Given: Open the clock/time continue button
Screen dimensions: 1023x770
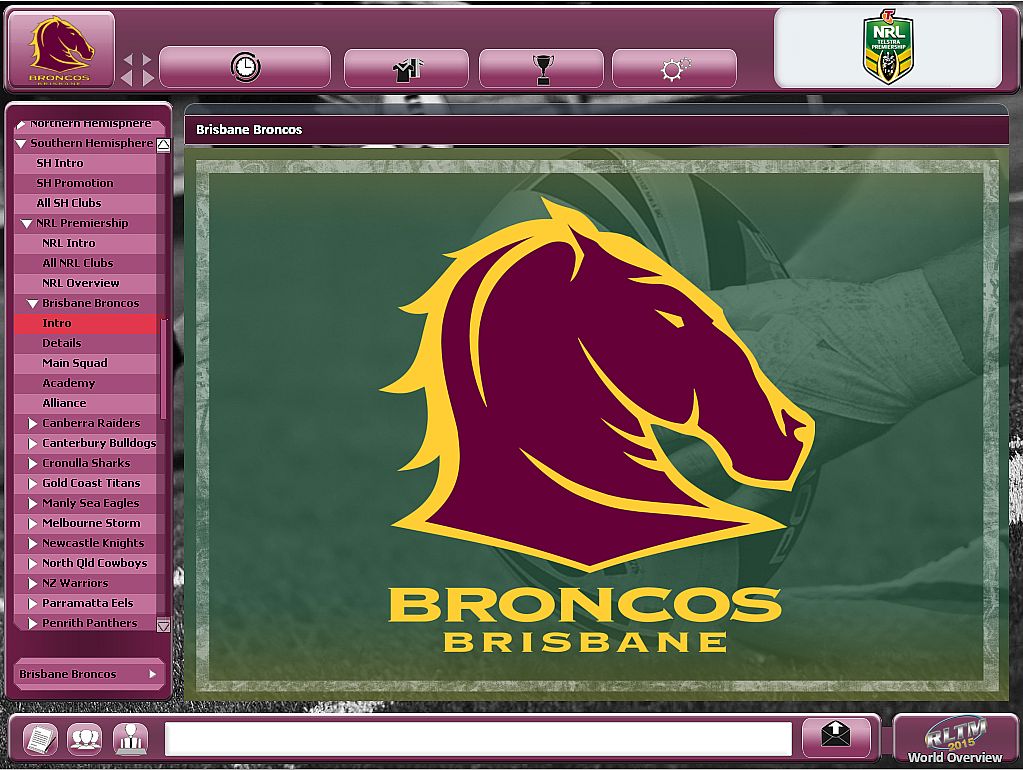Looking at the screenshot, I should coord(245,67).
